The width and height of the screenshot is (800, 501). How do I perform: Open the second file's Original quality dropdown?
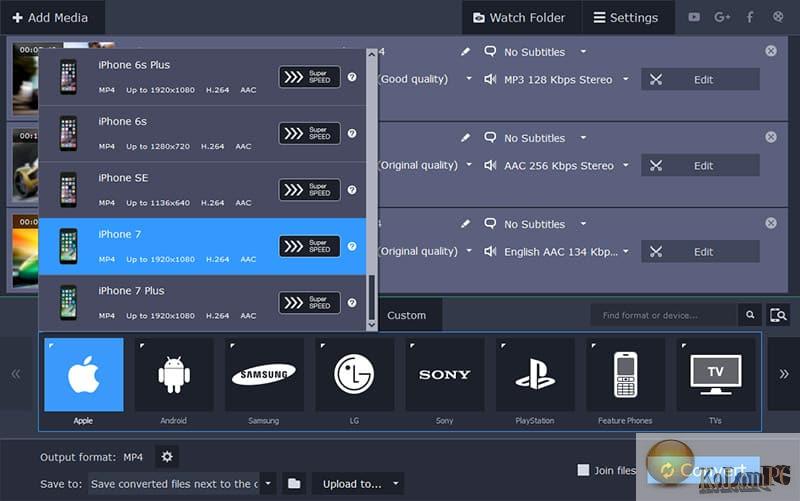click(x=469, y=165)
